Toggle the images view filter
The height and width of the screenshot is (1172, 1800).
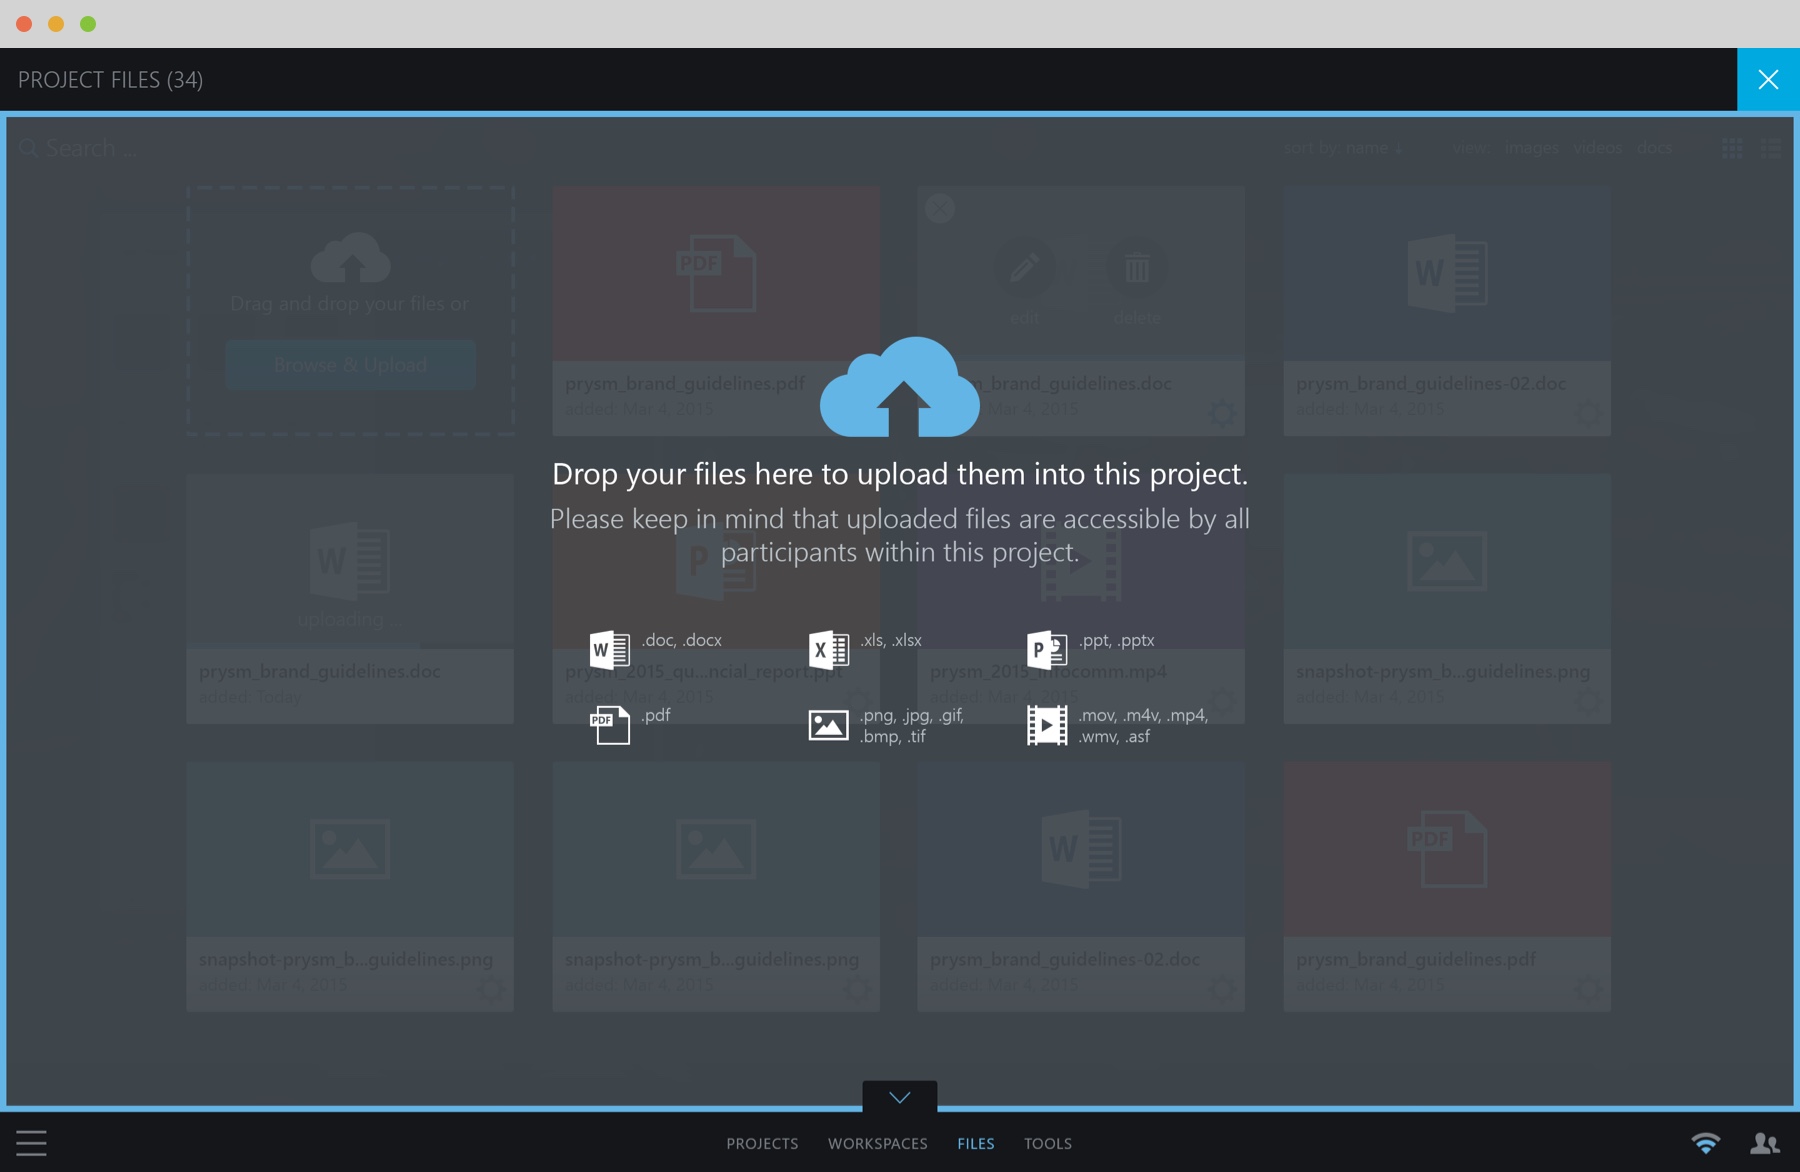(1530, 147)
